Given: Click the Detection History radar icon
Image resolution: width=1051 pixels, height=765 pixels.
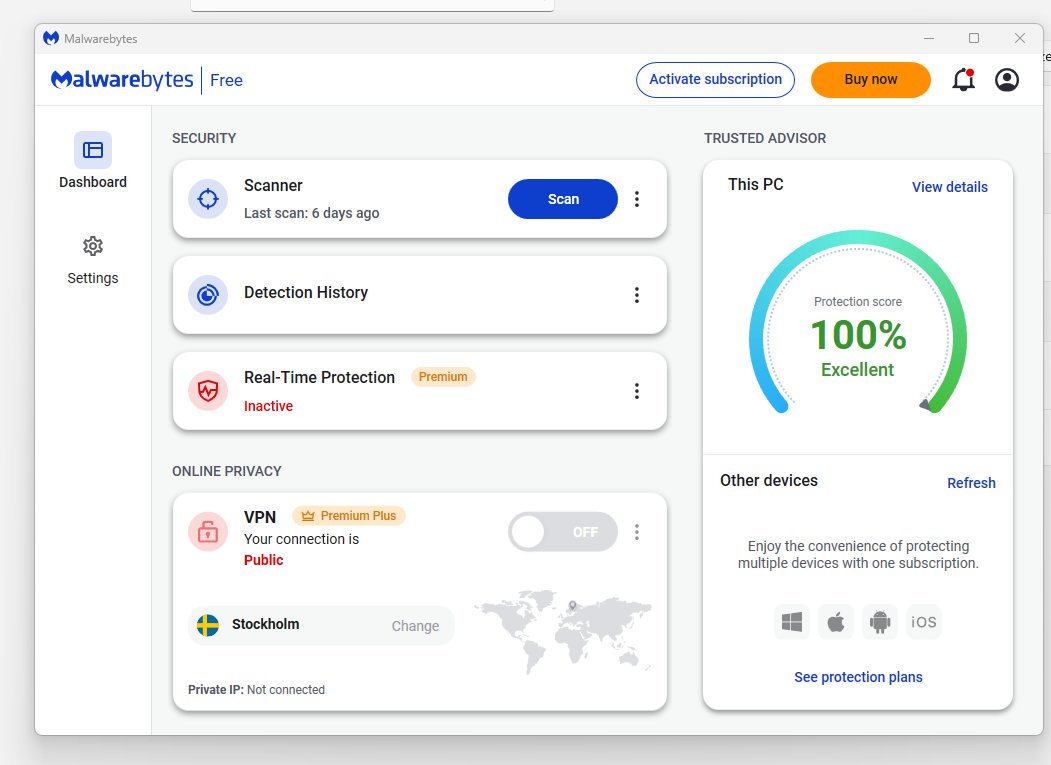Looking at the screenshot, I should pyautogui.click(x=208, y=295).
